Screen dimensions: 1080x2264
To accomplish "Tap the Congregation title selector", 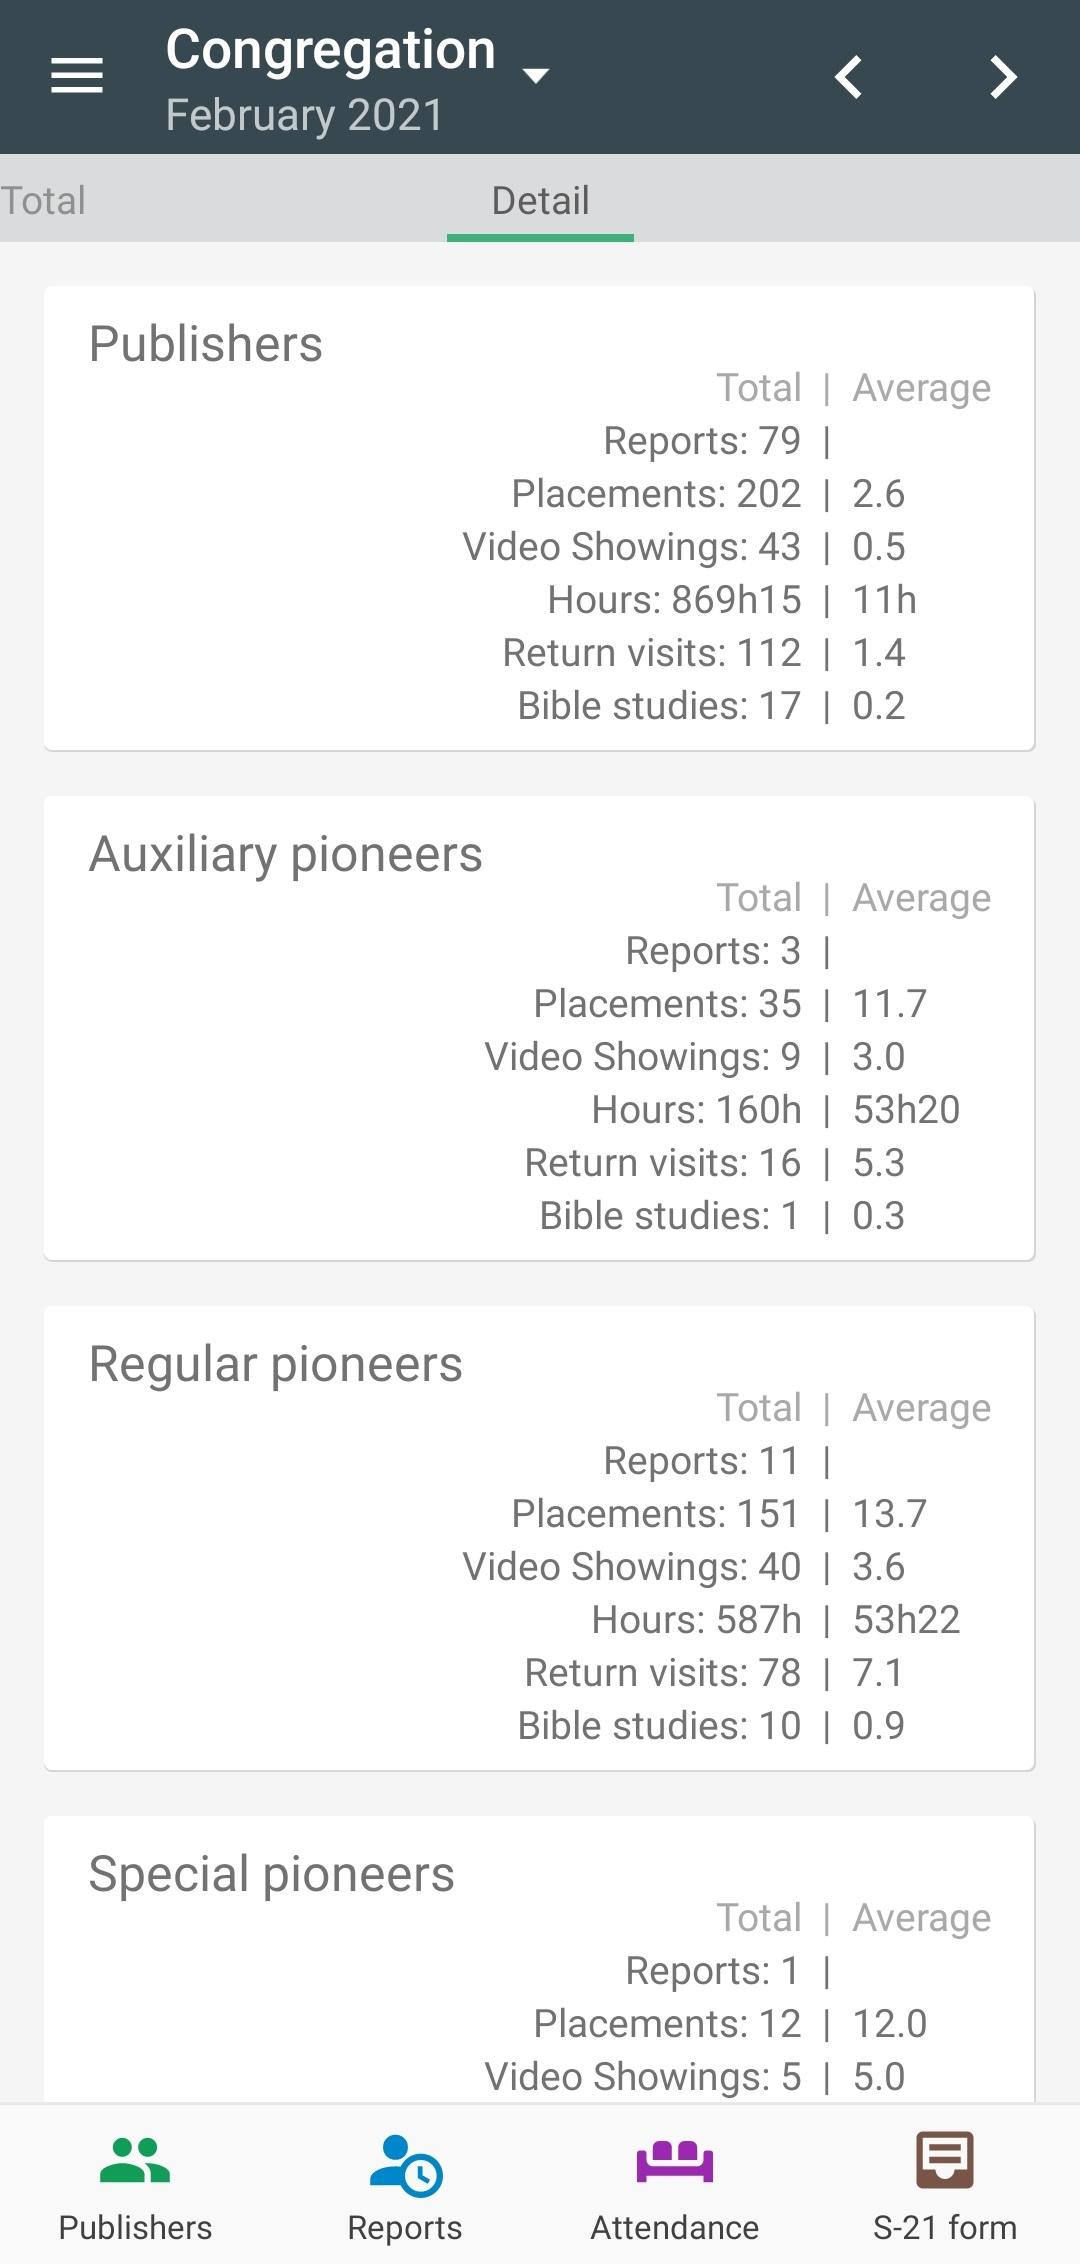I will 331,50.
